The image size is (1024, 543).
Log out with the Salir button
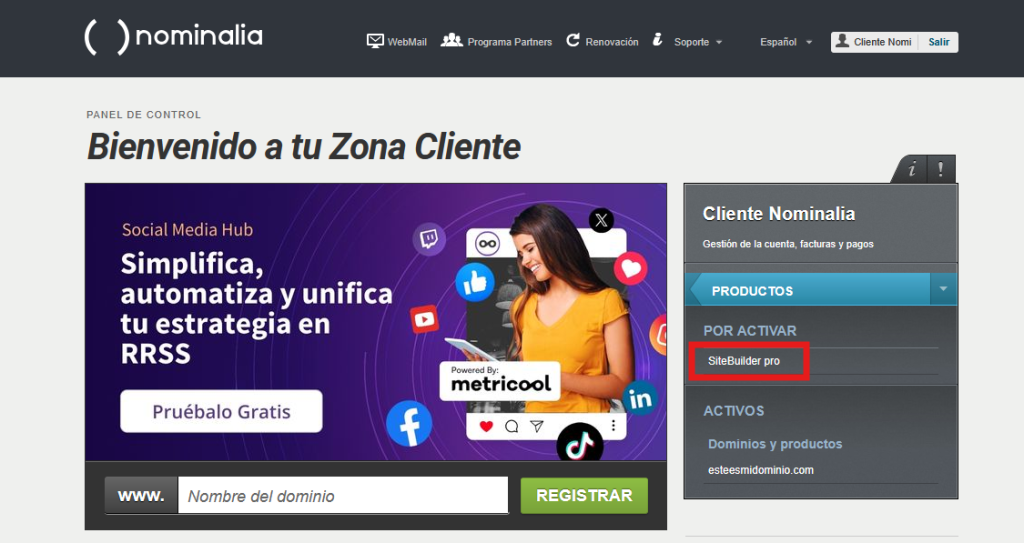(938, 42)
